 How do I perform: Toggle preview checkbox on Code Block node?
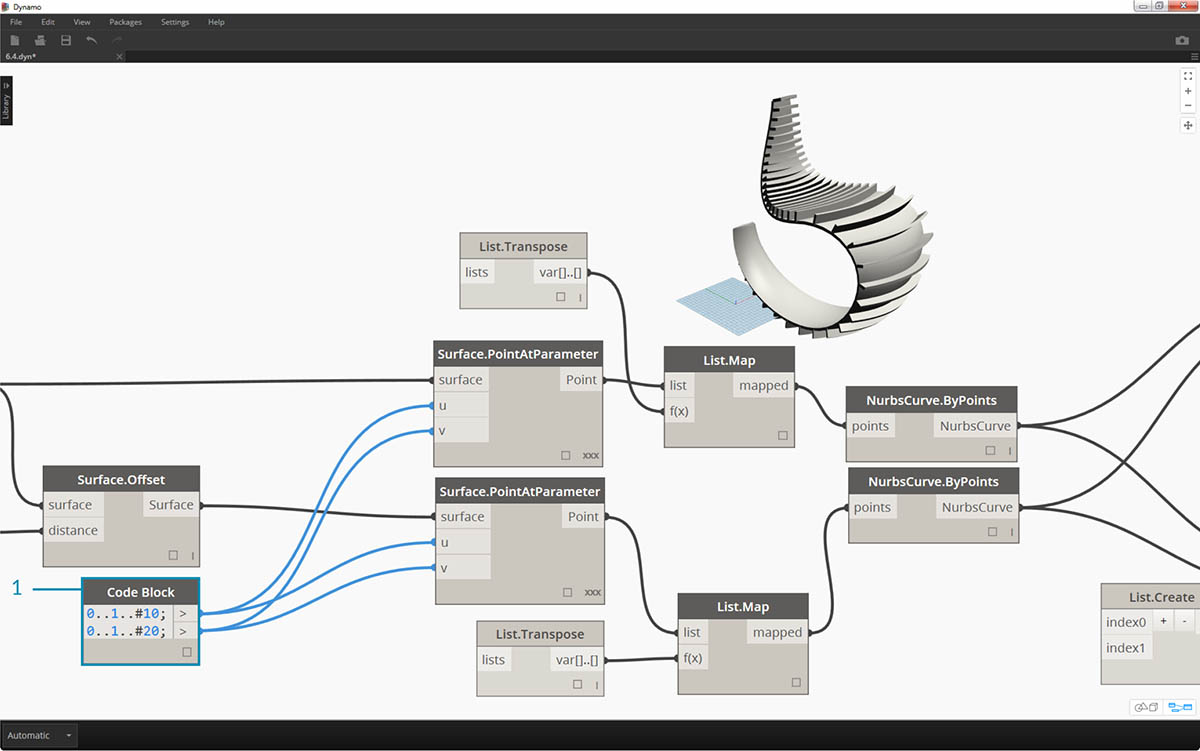click(187, 652)
